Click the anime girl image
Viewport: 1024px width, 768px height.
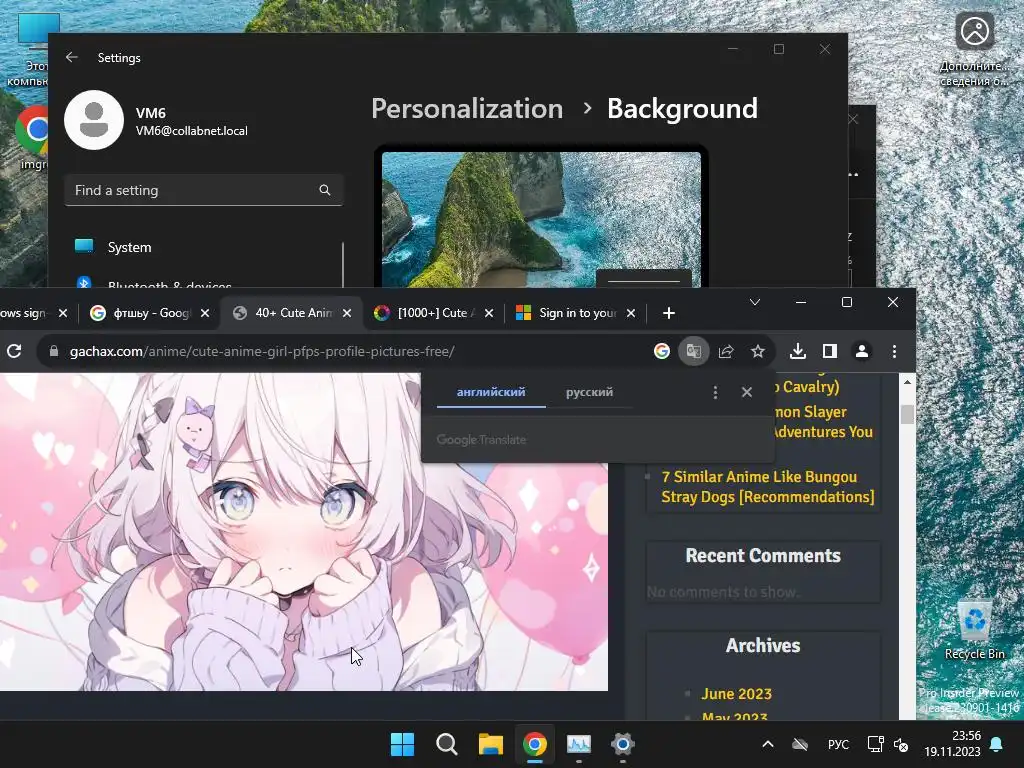[304, 532]
